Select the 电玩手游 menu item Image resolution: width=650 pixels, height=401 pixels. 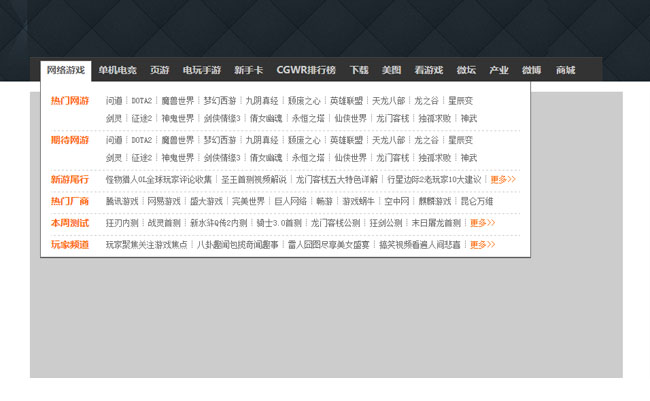pos(201,70)
